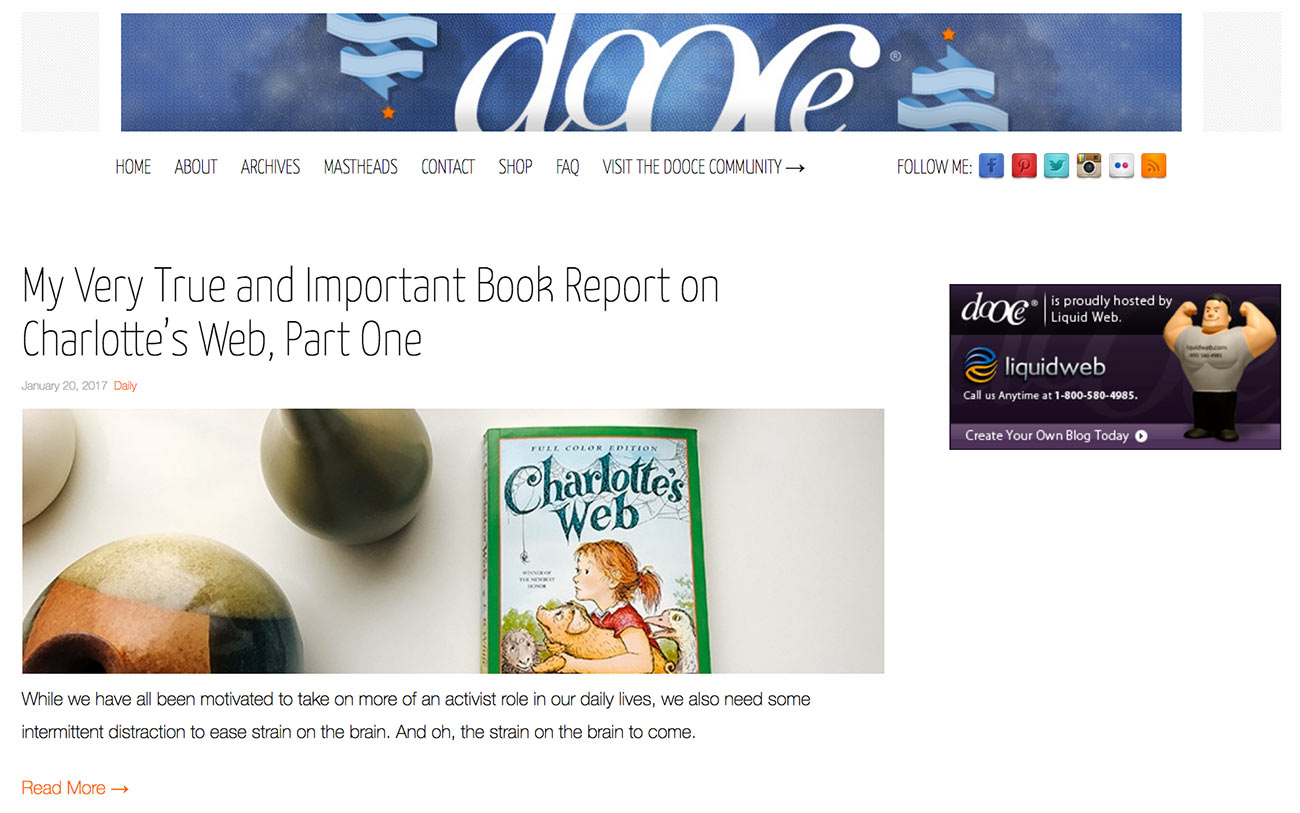
Task: Go to the HOME menu item
Action: click(x=133, y=167)
